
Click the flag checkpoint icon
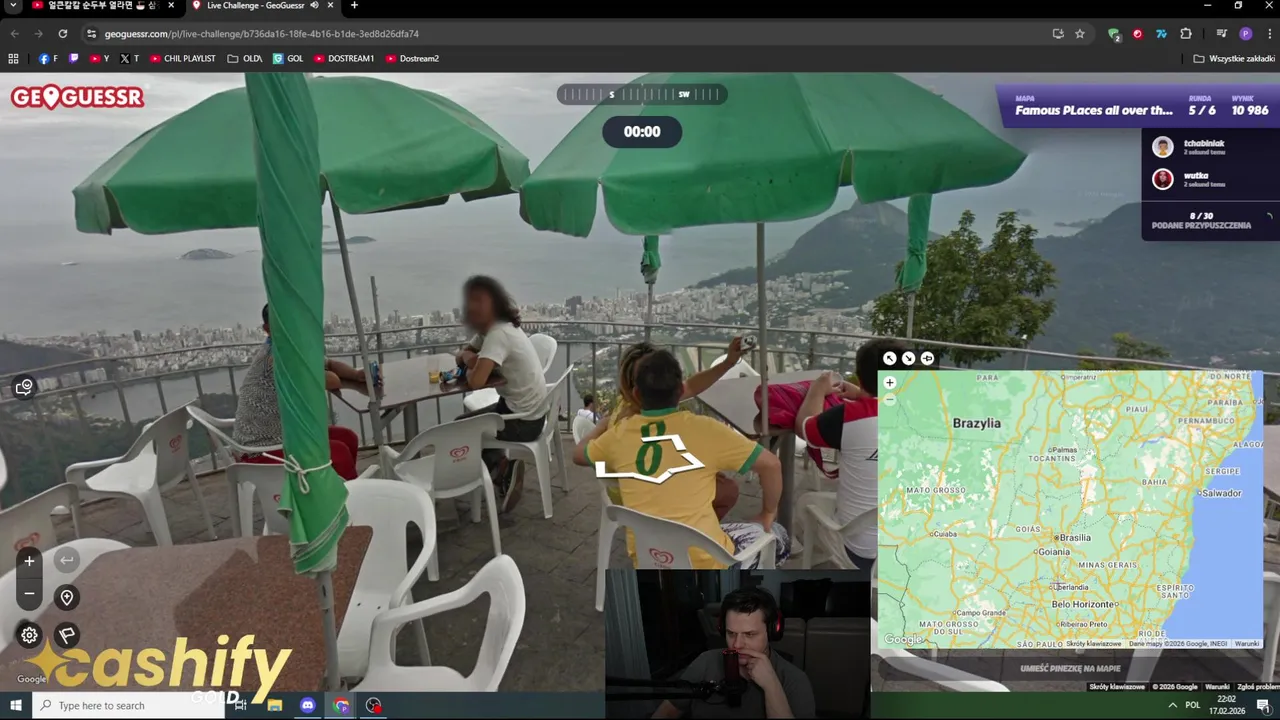(67, 635)
